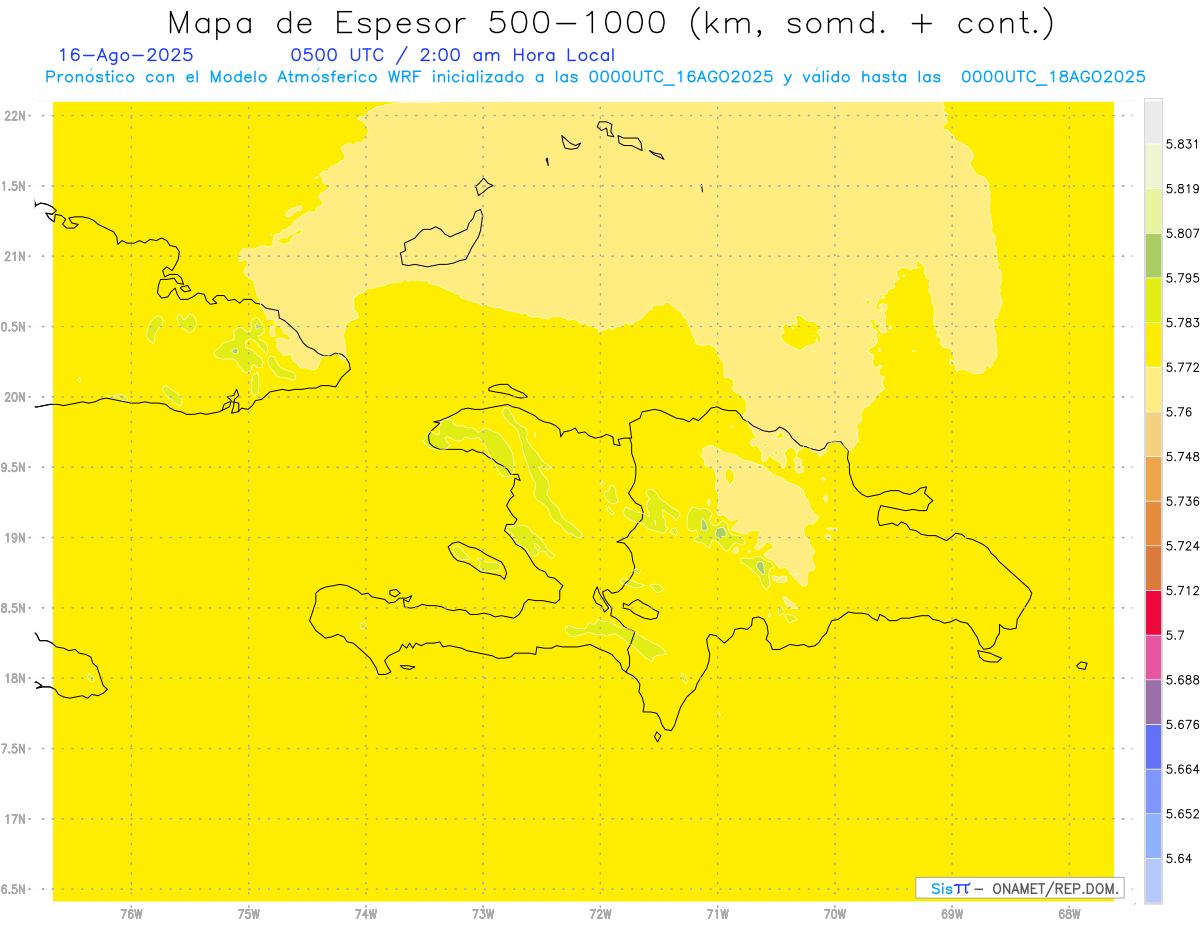
Task: Click the 22N latitude label
Action: click(15, 116)
